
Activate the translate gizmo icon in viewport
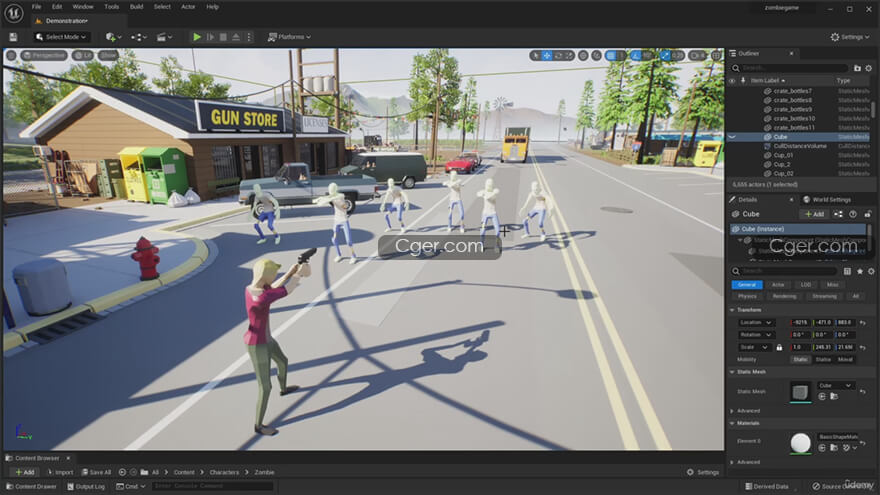(x=547, y=56)
